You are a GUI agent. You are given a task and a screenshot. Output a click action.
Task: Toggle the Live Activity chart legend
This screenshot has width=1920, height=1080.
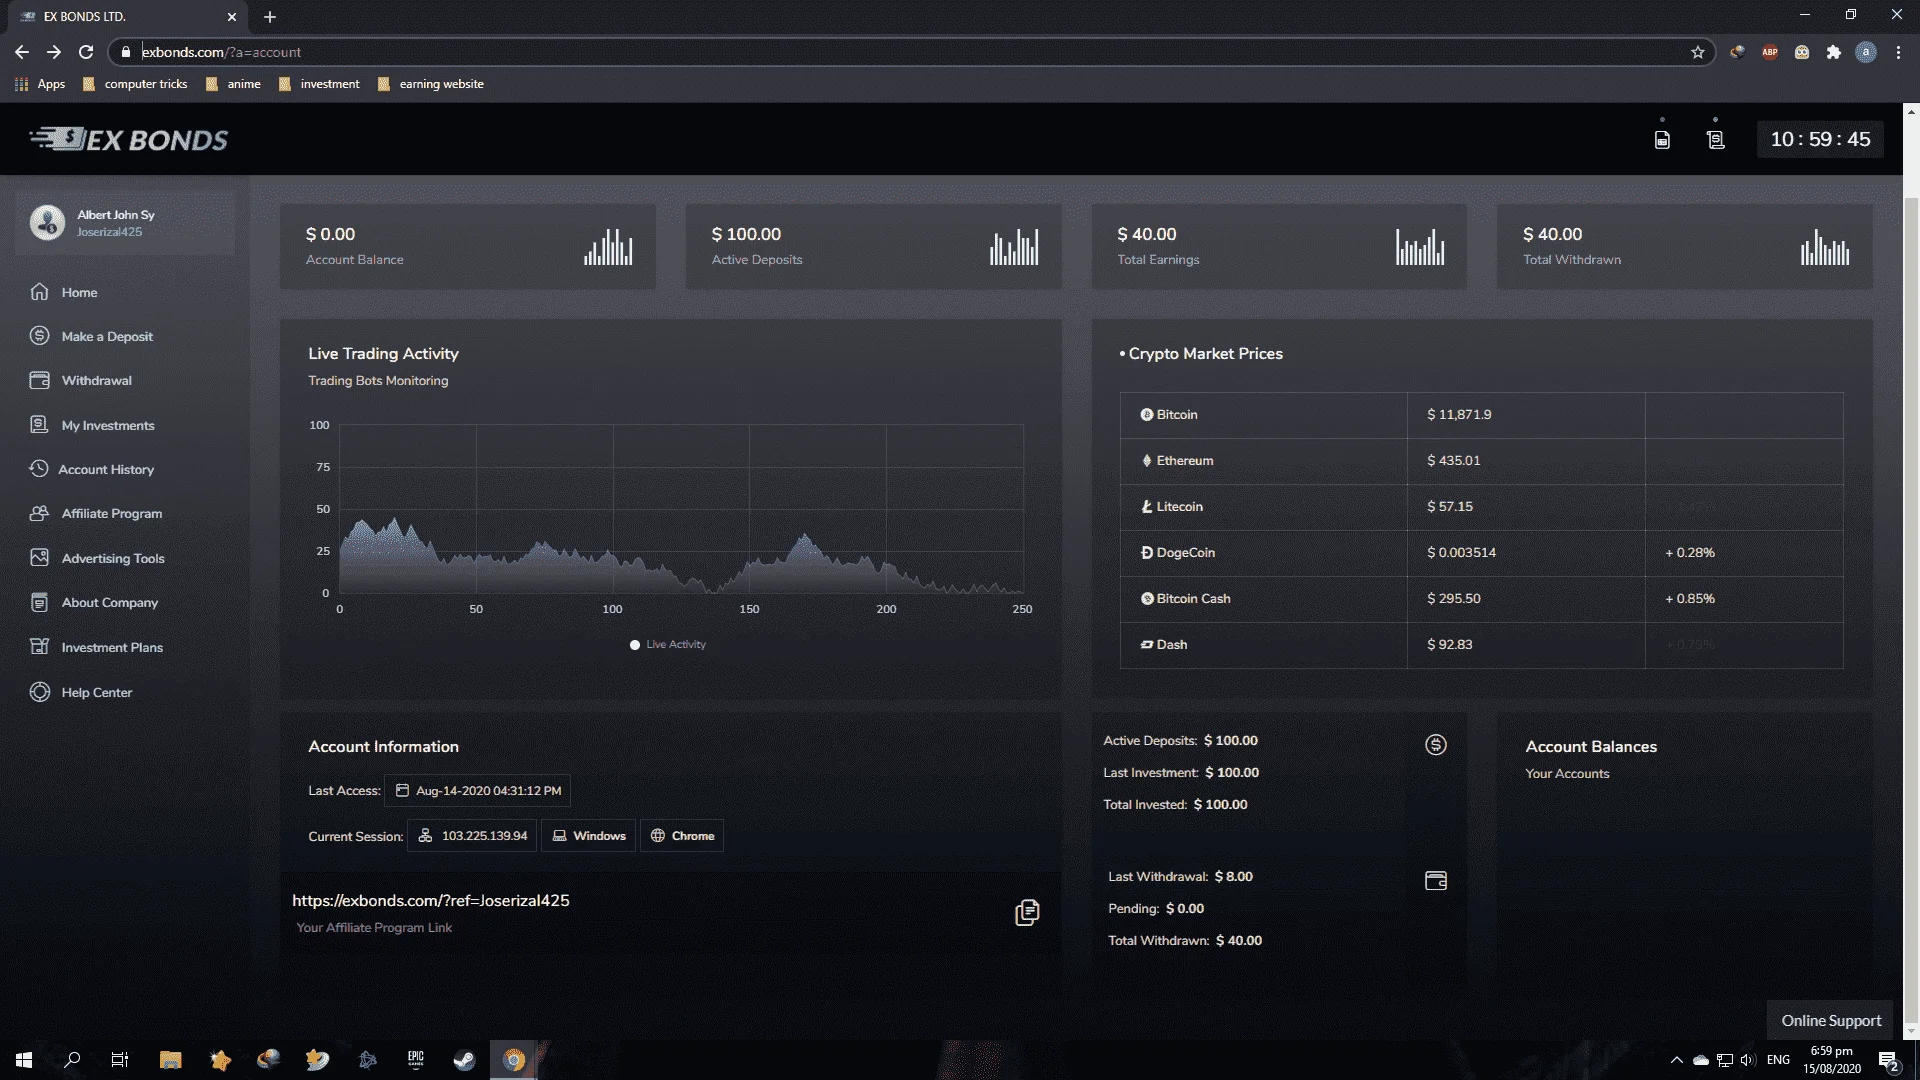pyautogui.click(x=668, y=645)
